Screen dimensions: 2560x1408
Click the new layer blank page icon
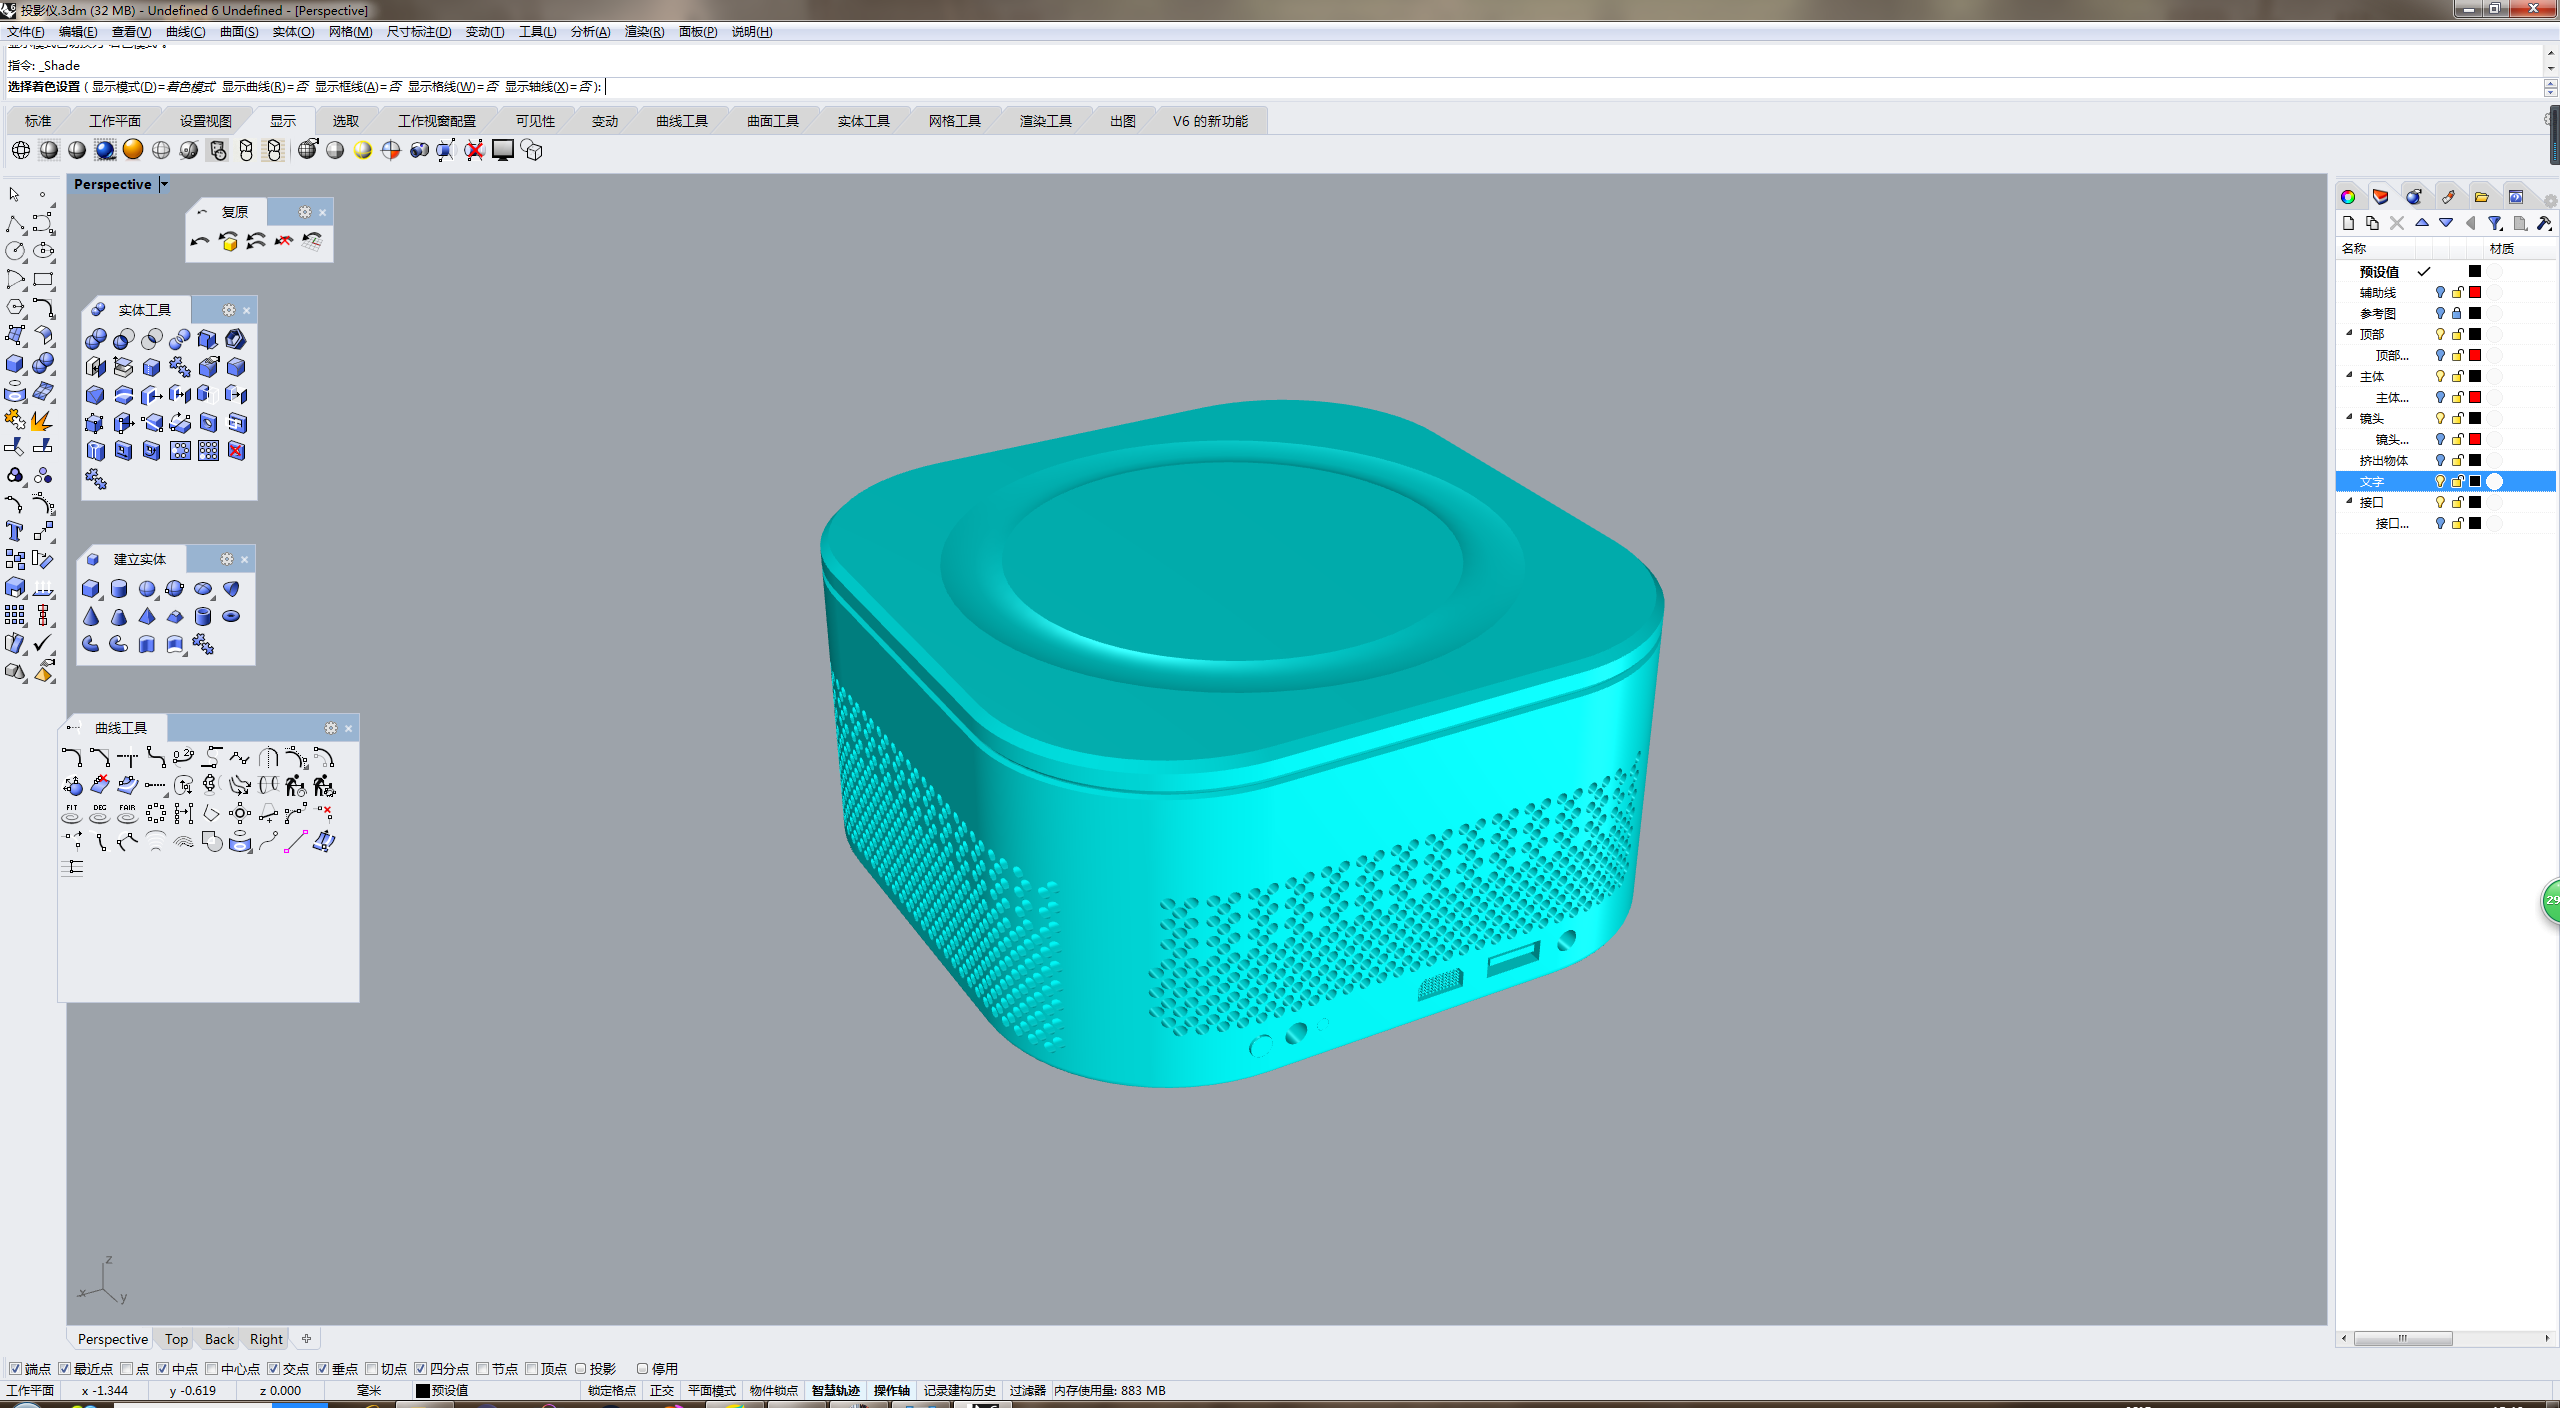tap(2348, 223)
